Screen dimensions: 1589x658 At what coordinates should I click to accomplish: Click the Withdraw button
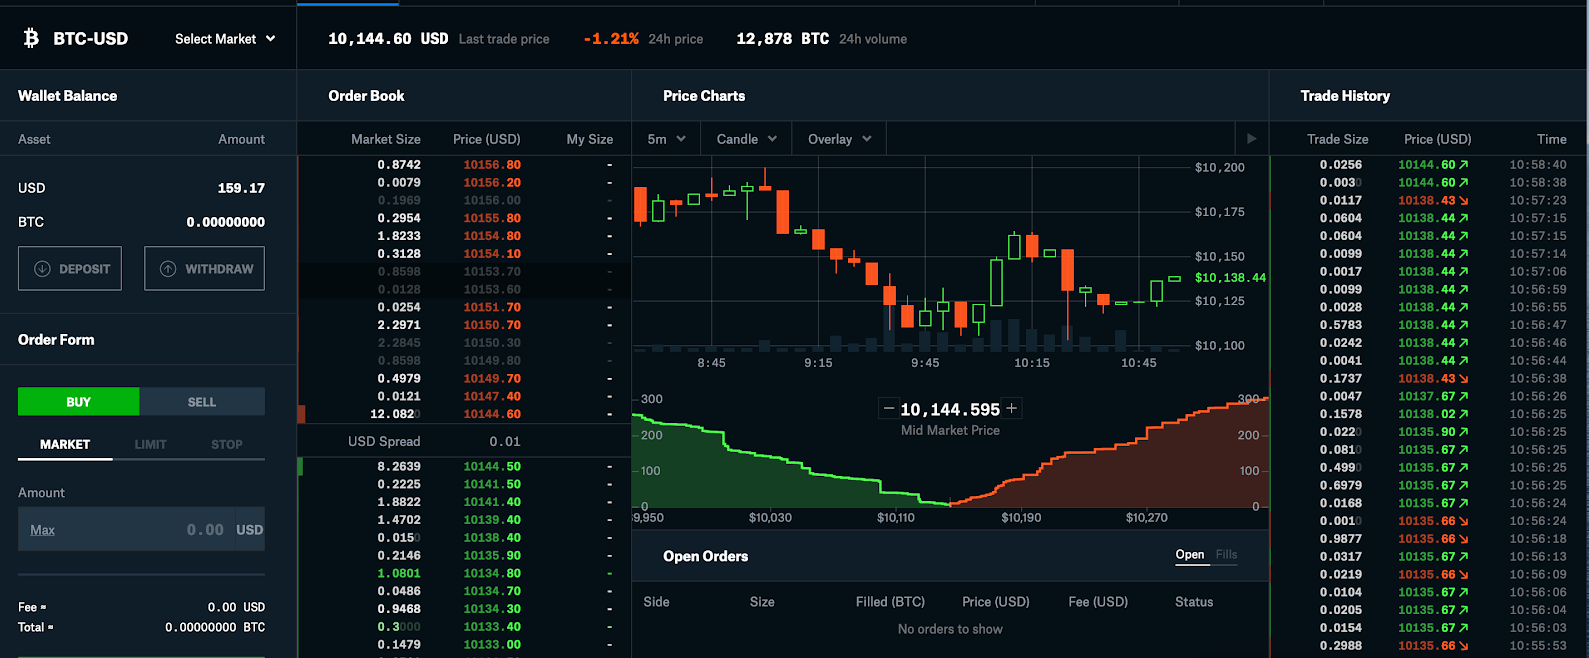pos(205,269)
